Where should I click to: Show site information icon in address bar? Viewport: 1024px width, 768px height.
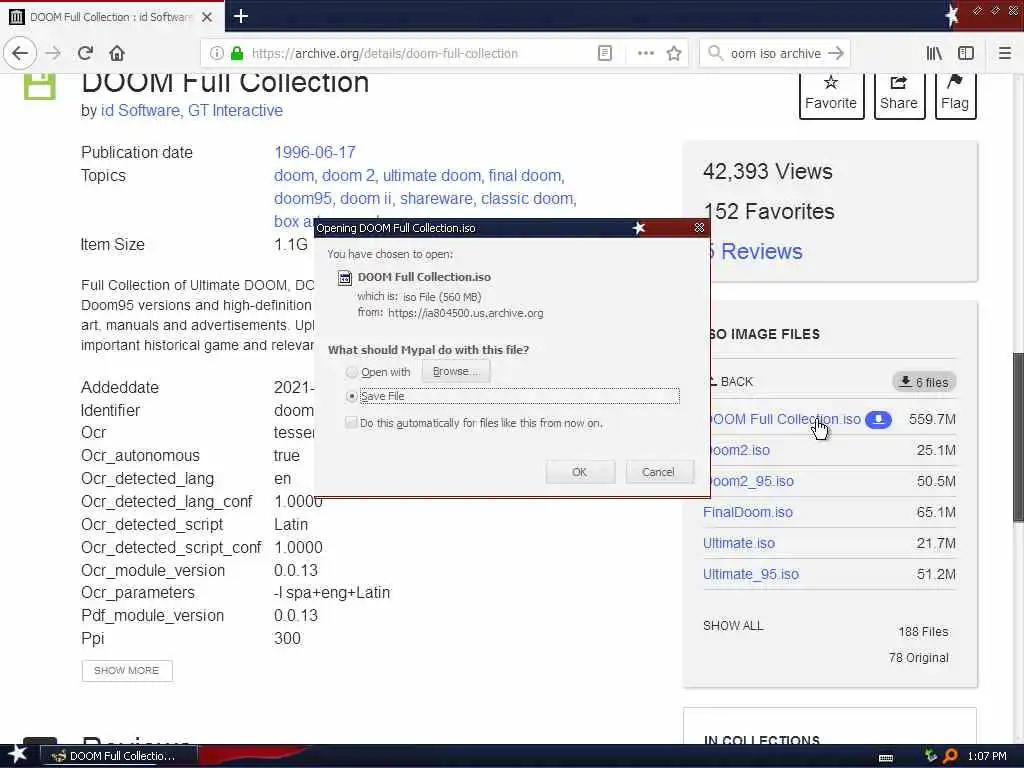click(x=217, y=53)
